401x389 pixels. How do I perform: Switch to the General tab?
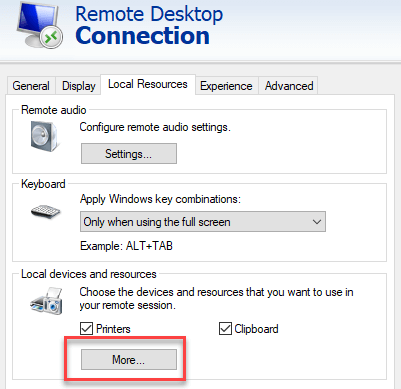31,86
